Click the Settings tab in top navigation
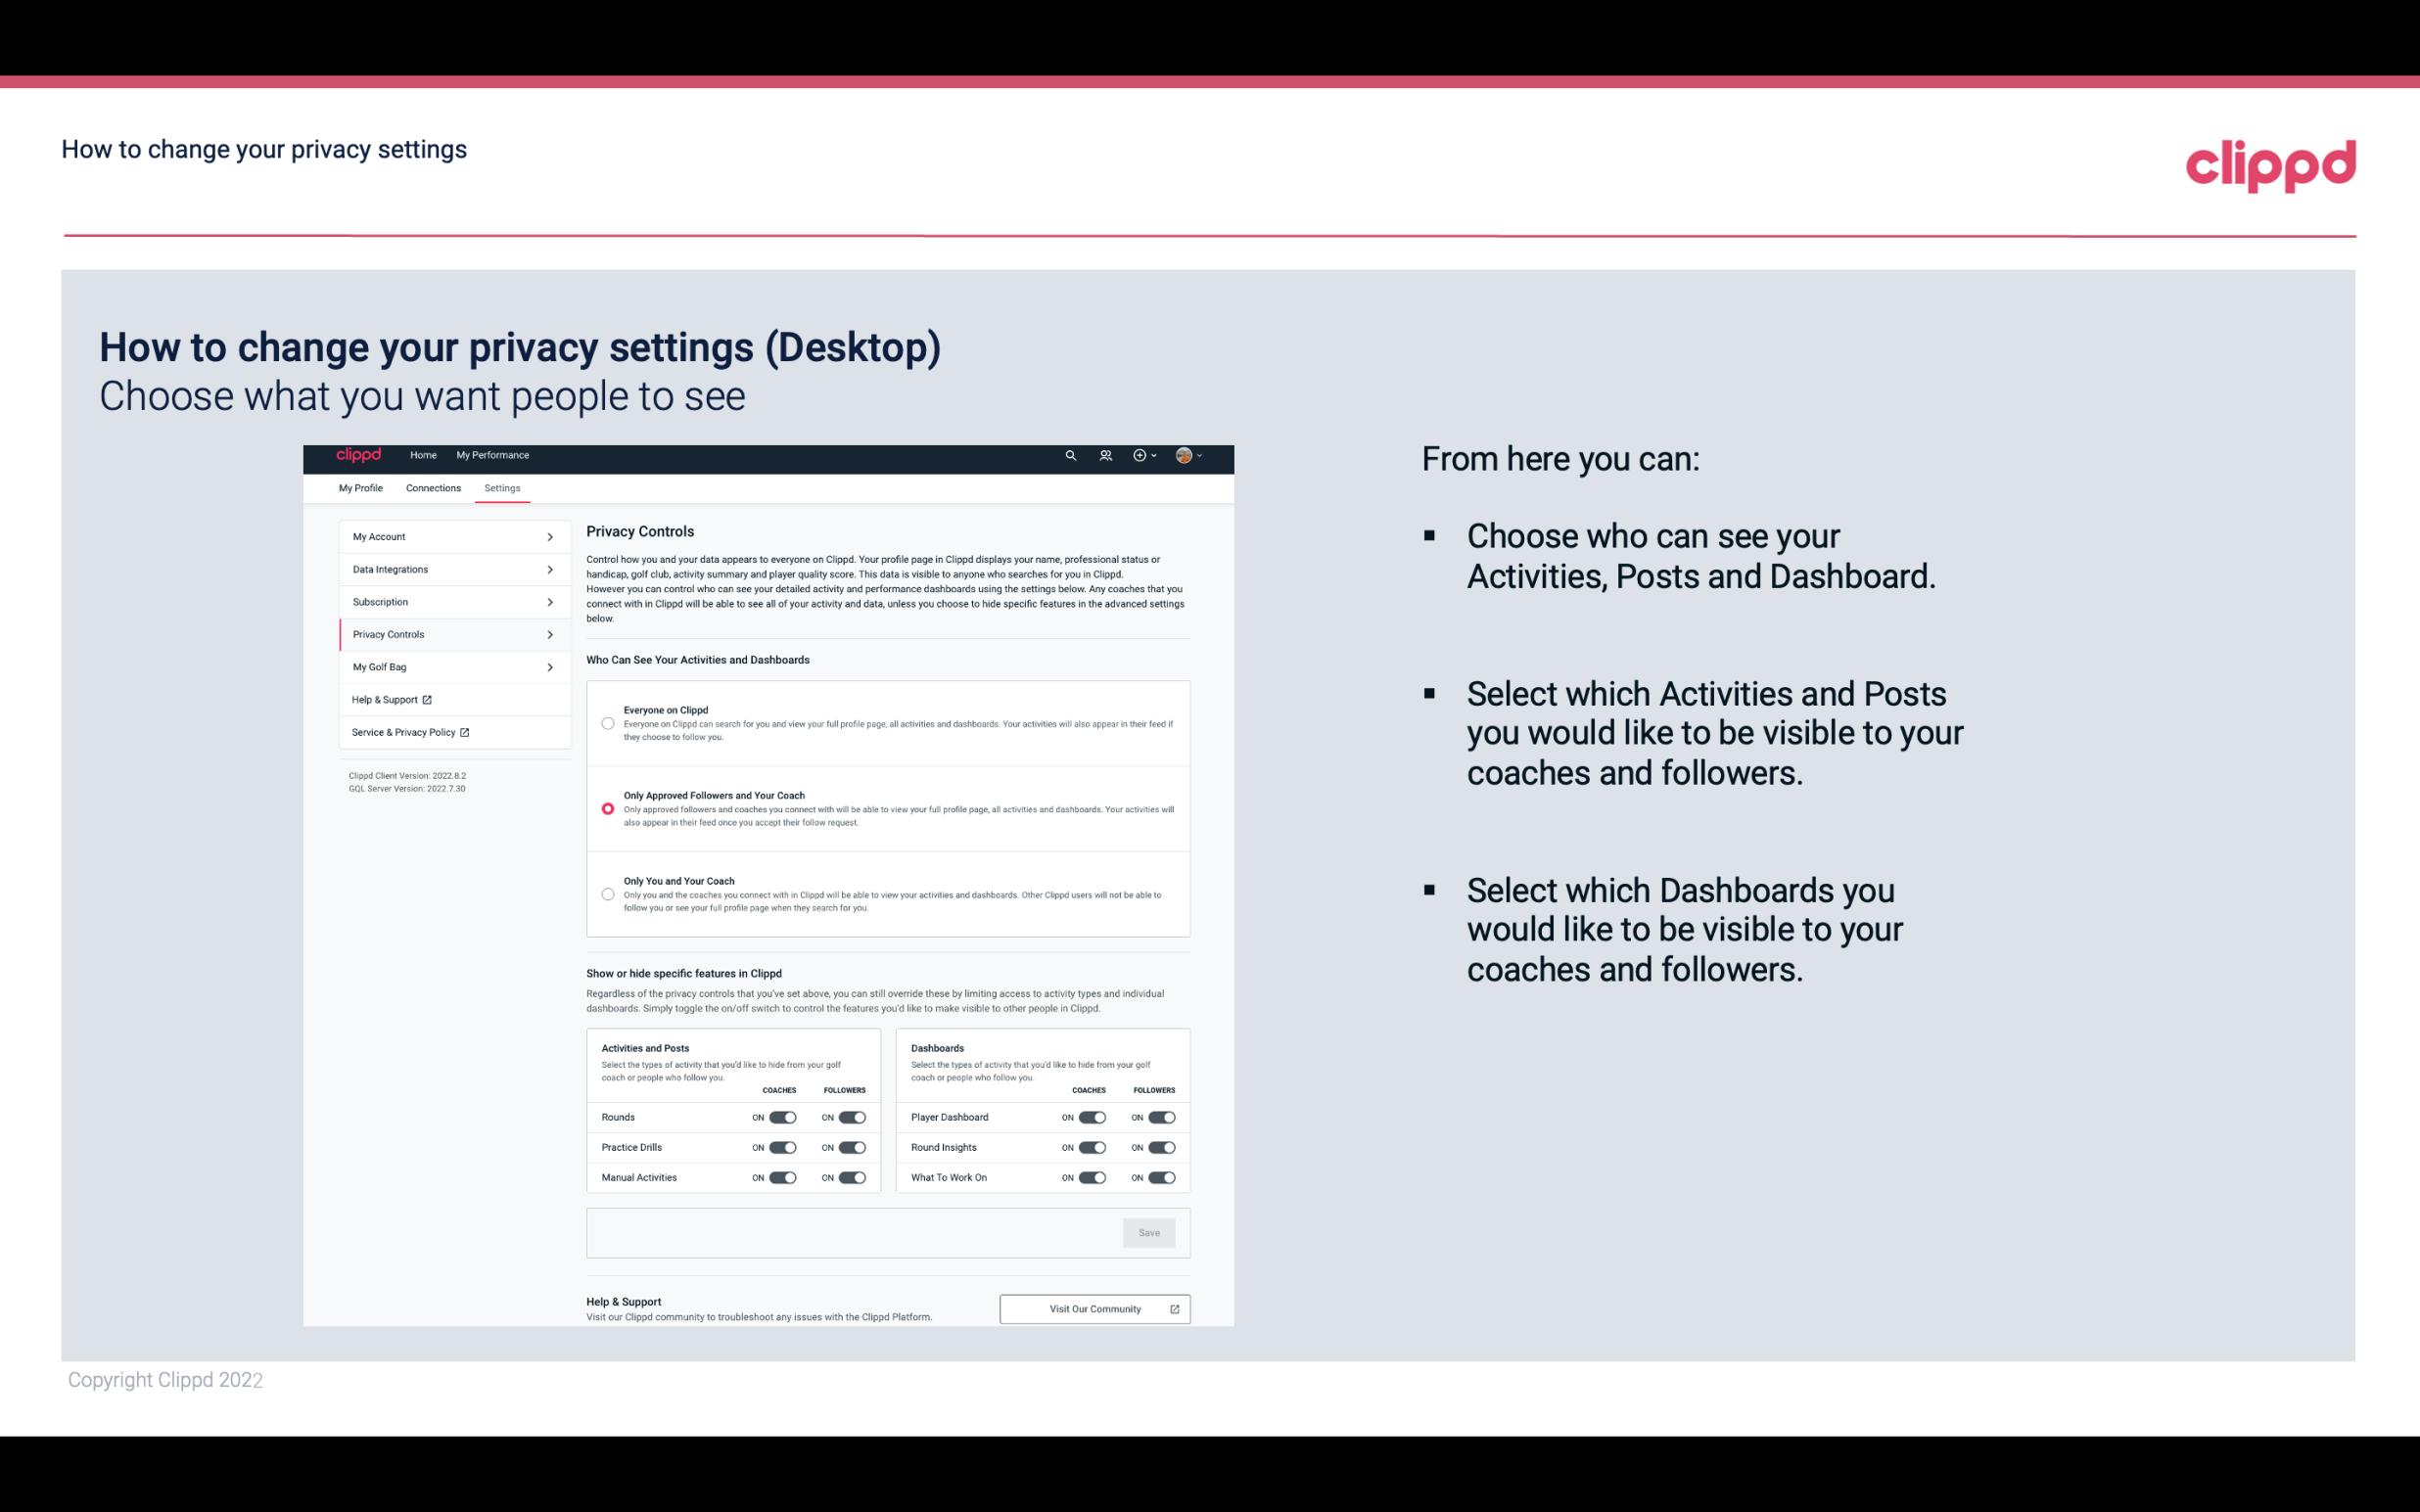The height and width of the screenshot is (1512, 2420). (x=502, y=487)
